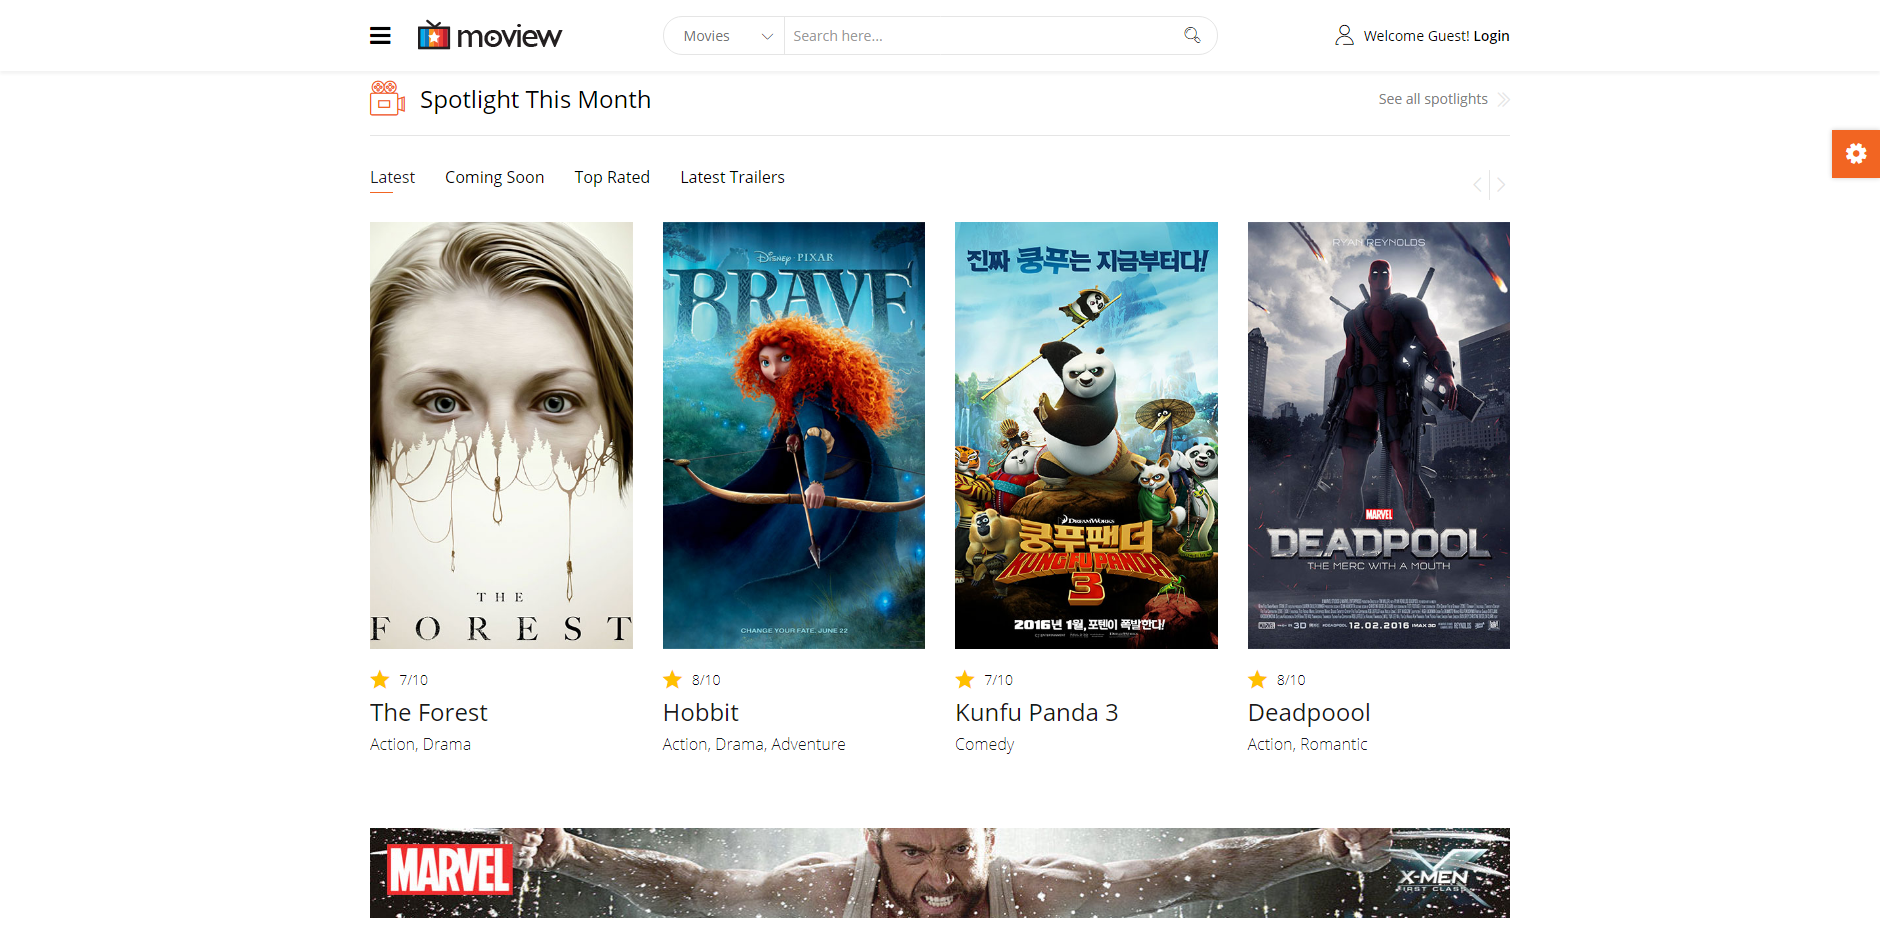Go to next carousel slide arrow

pyautogui.click(x=1501, y=184)
